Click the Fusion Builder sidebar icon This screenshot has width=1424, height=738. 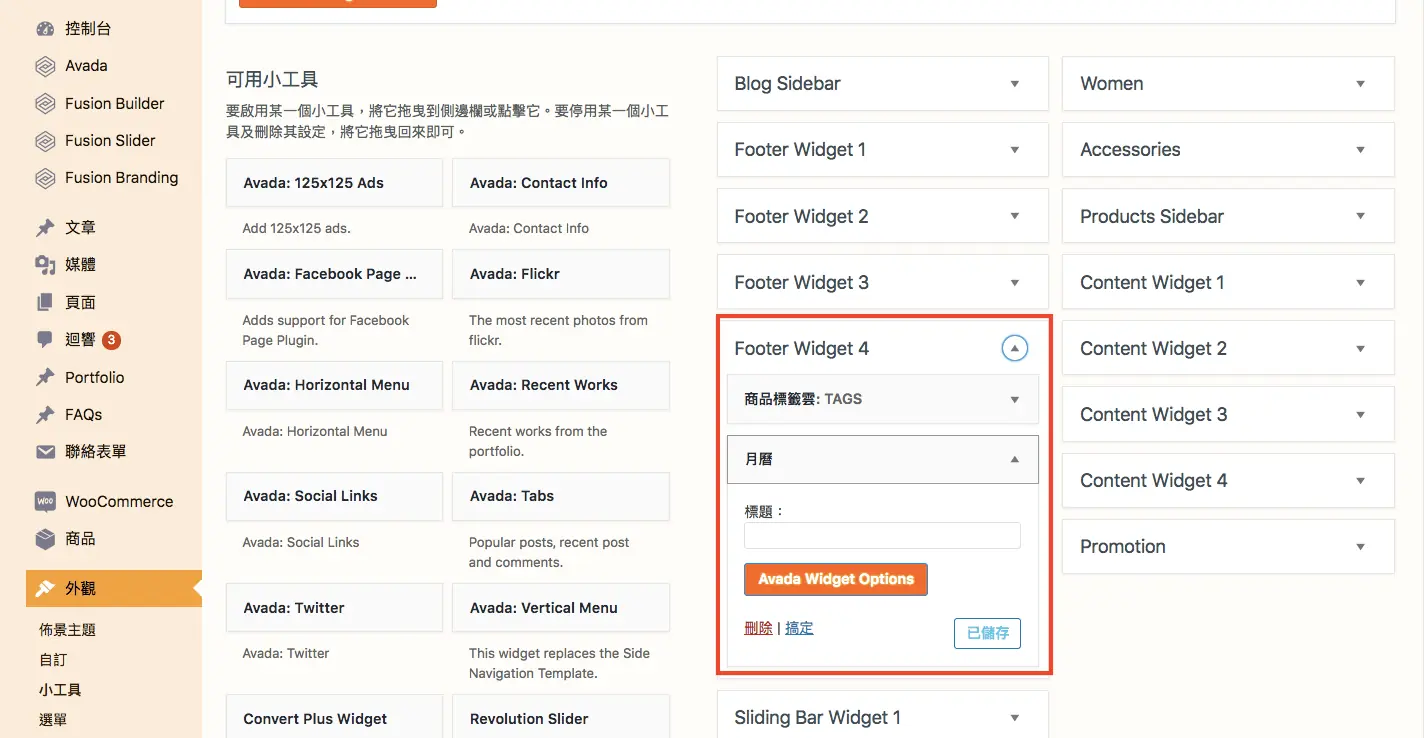point(45,104)
